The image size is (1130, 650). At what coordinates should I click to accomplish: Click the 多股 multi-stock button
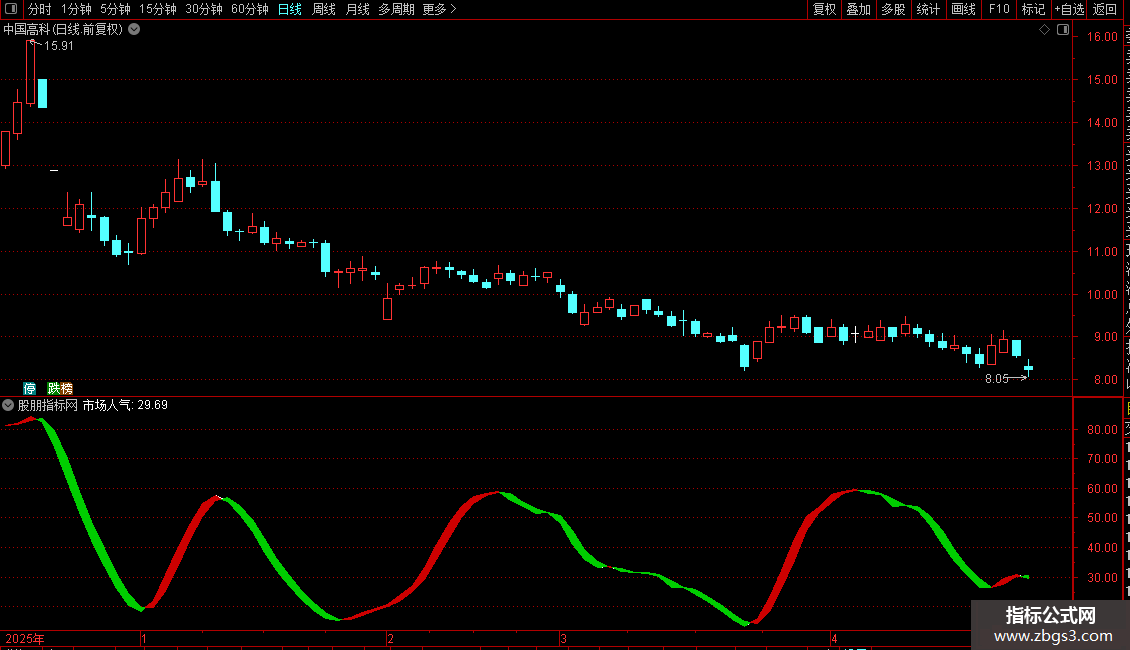(x=893, y=9)
